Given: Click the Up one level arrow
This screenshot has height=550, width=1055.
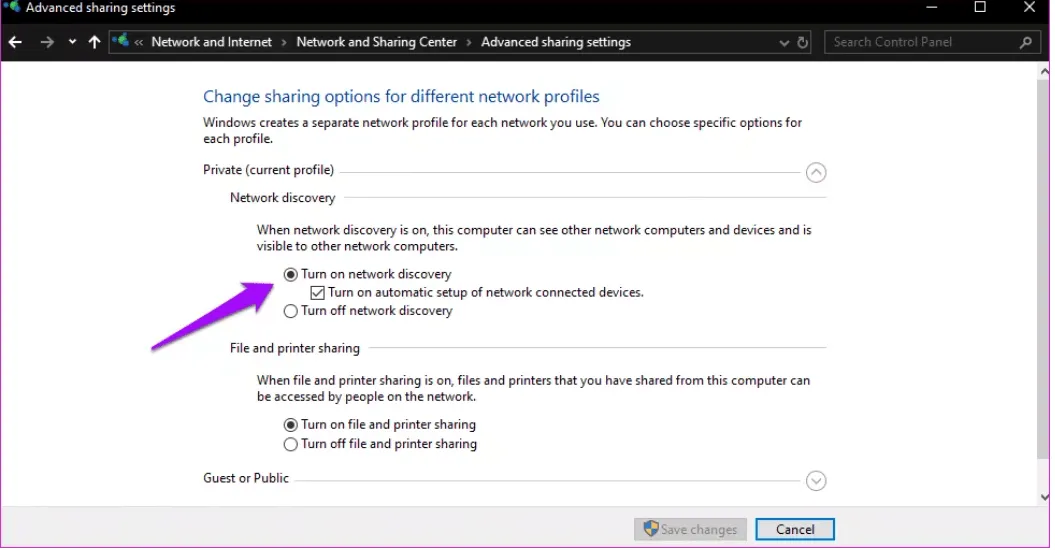Looking at the screenshot, I should point(94,42).
